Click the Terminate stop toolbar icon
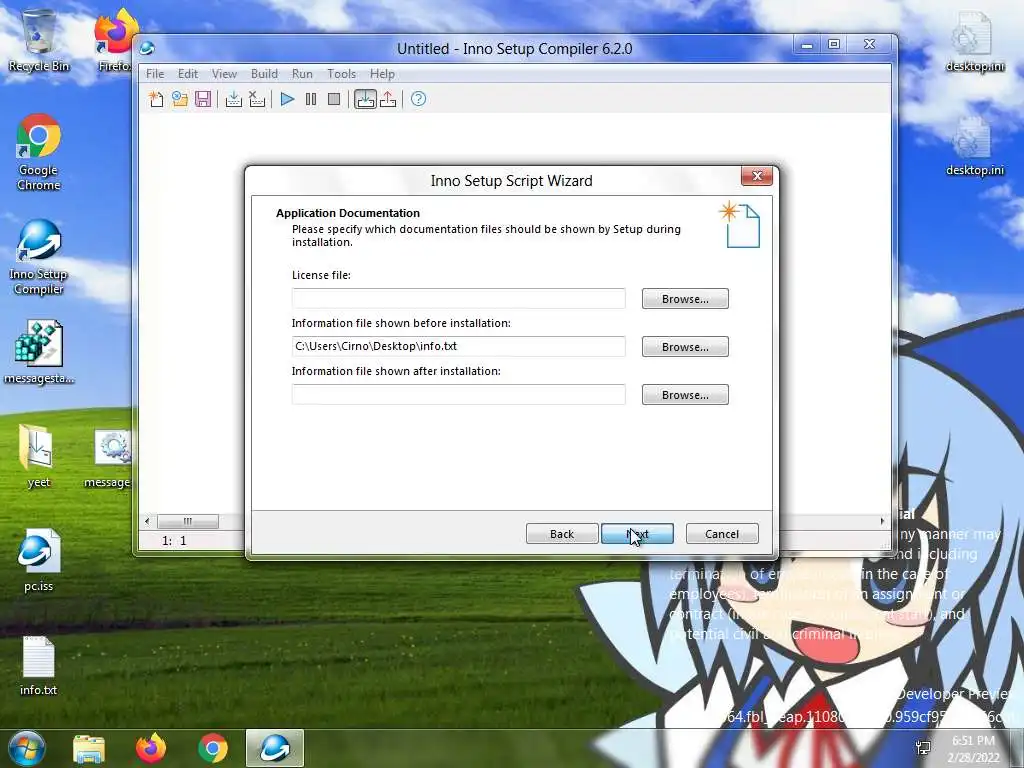 tap(334, 99)
